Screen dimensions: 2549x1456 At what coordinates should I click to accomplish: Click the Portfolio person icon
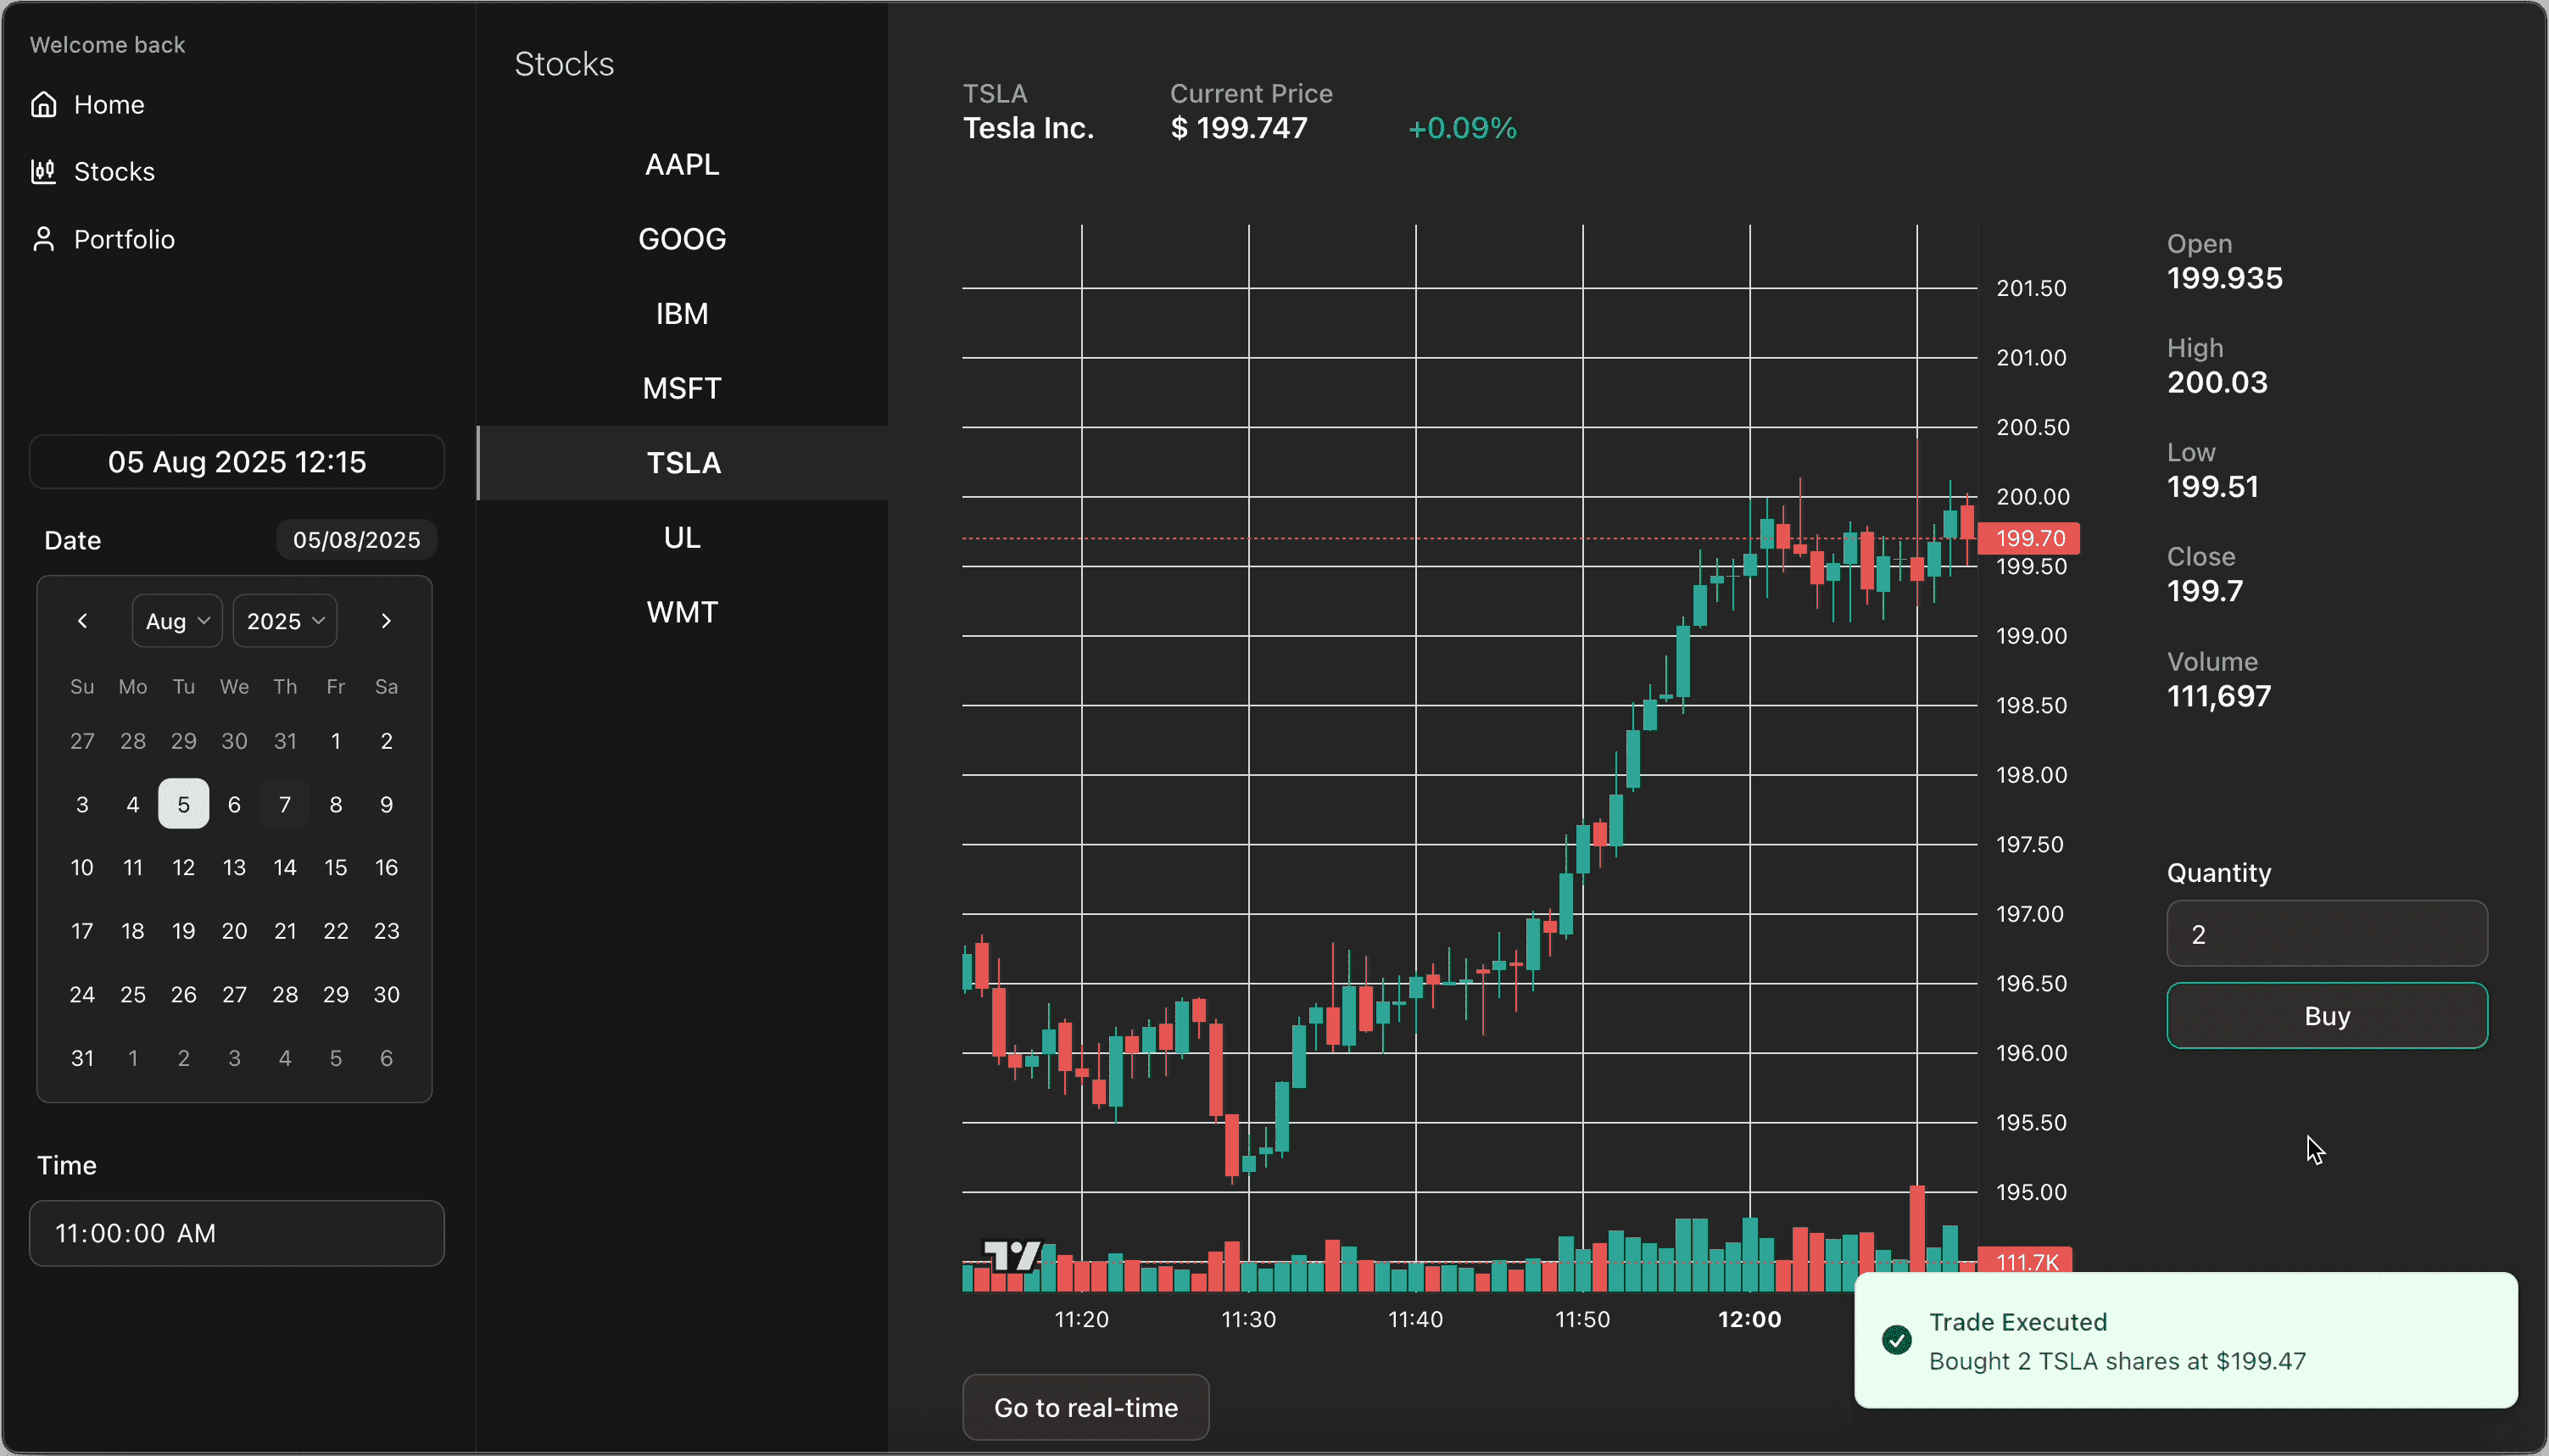pyautogui.click(x=43, y=239)
